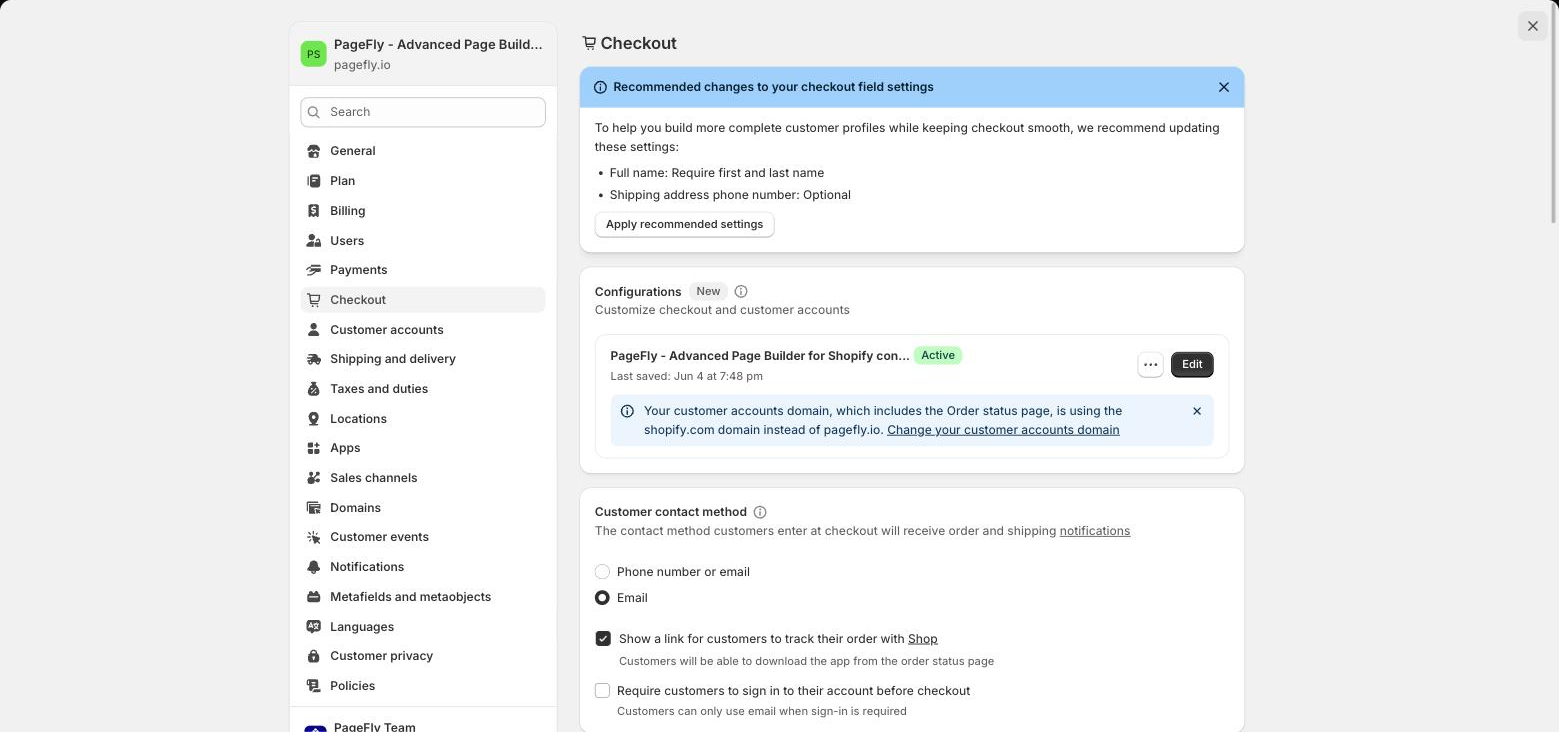
Task: Select the Email contact method radio
Action: pyautogui.click(x=602, y=598)
